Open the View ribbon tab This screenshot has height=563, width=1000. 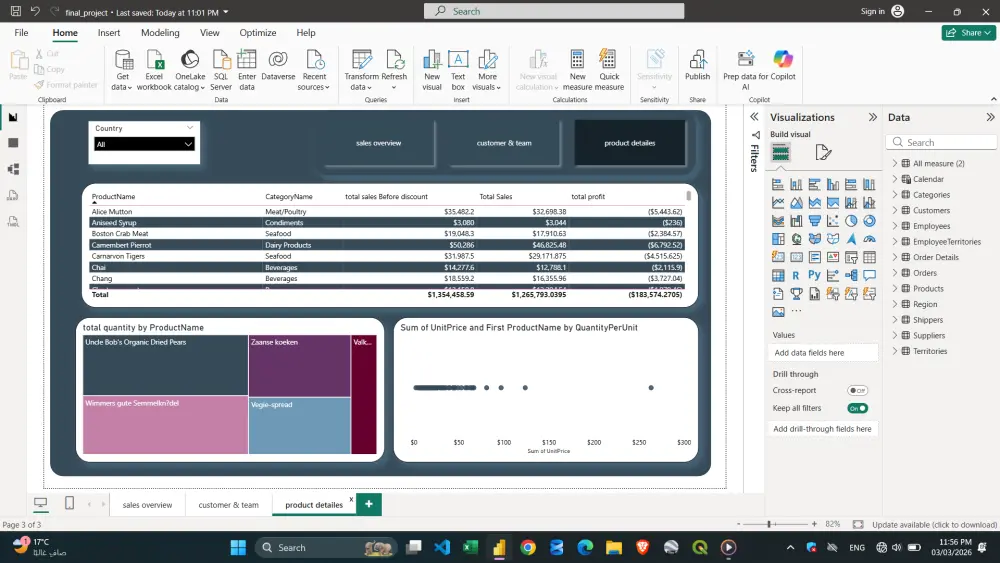pos(209,33)
